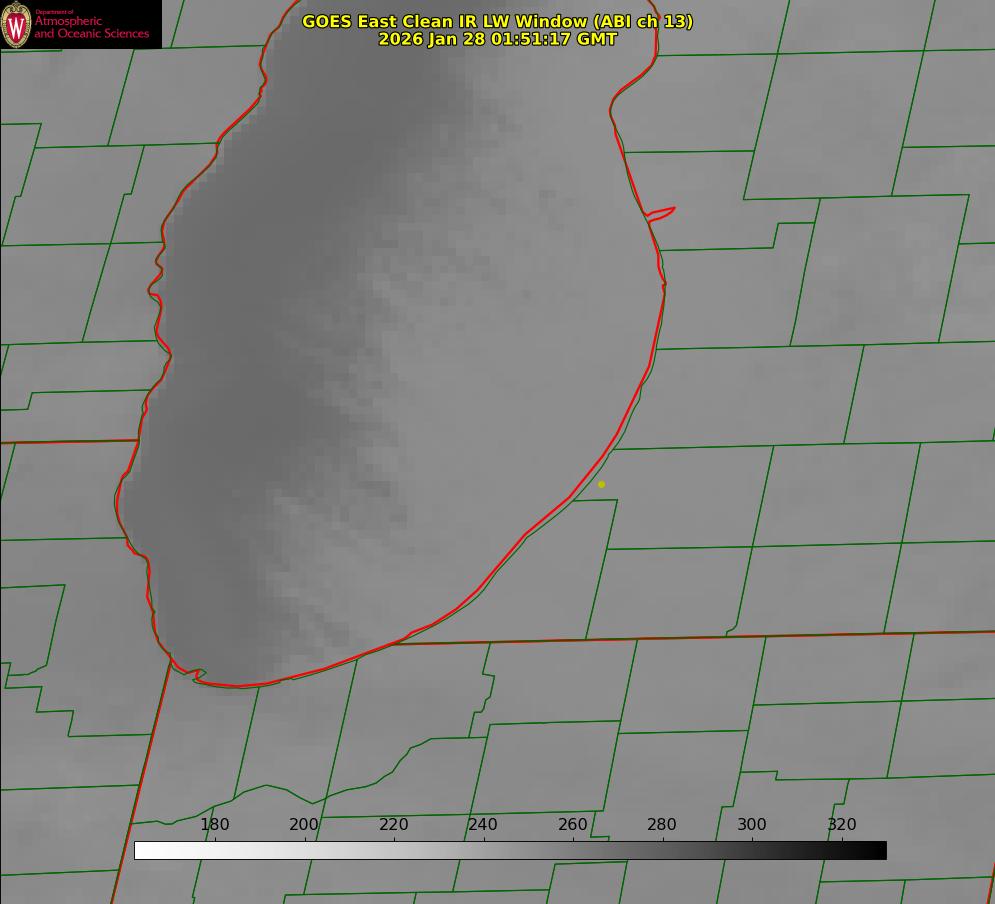Click the 320 colorbar tick label
Viewport: 995px width, 904px height.
pyautogui.click(x=842, y=825)
